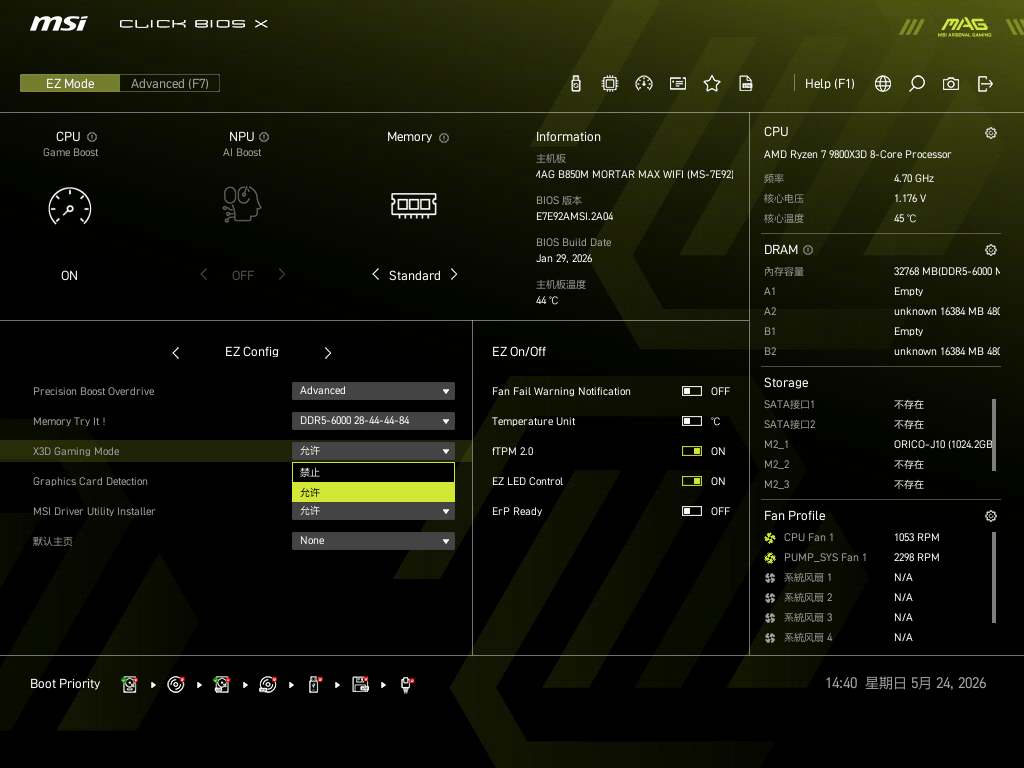Click the DRAM info circle icon
This screenshot has width=1024, height=768.
[x=808, y=250]
